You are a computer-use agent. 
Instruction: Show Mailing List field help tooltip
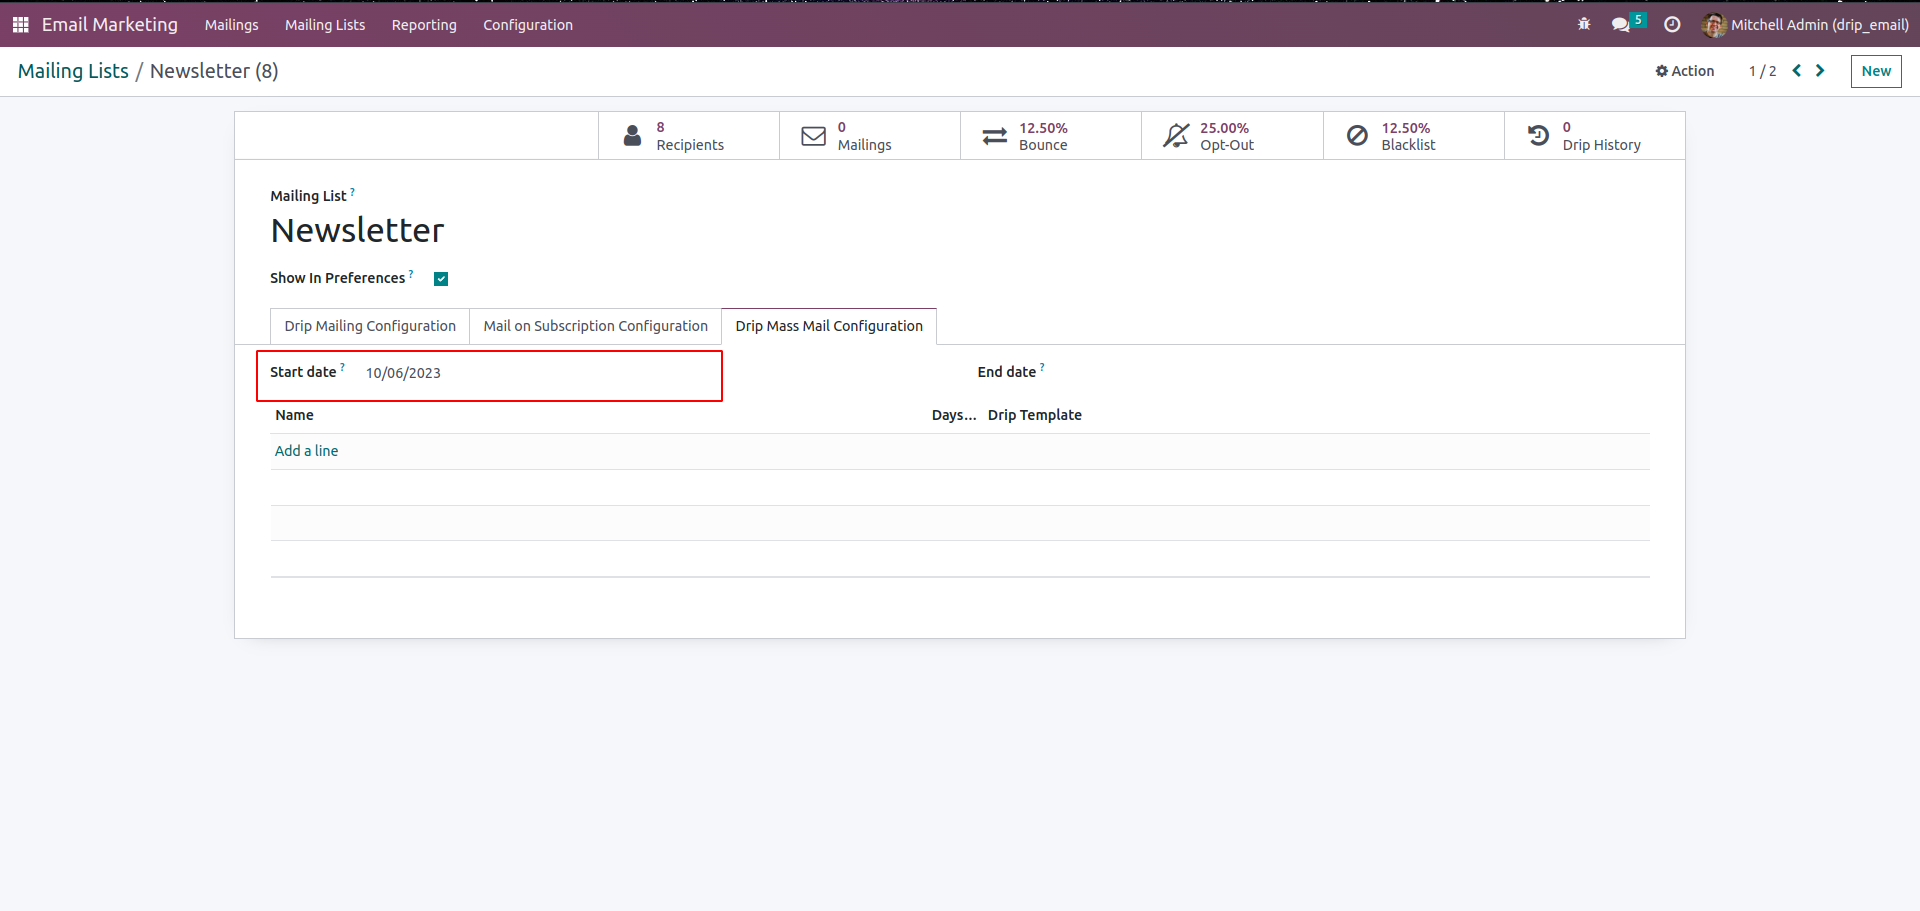click(x=352, y=191)
